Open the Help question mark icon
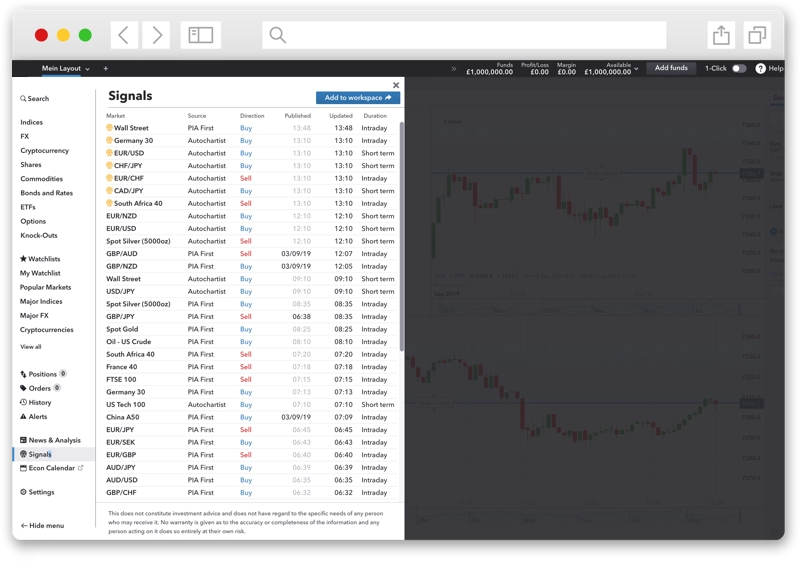The width and height of the screenshot is (800, 564). pos(760,68)
